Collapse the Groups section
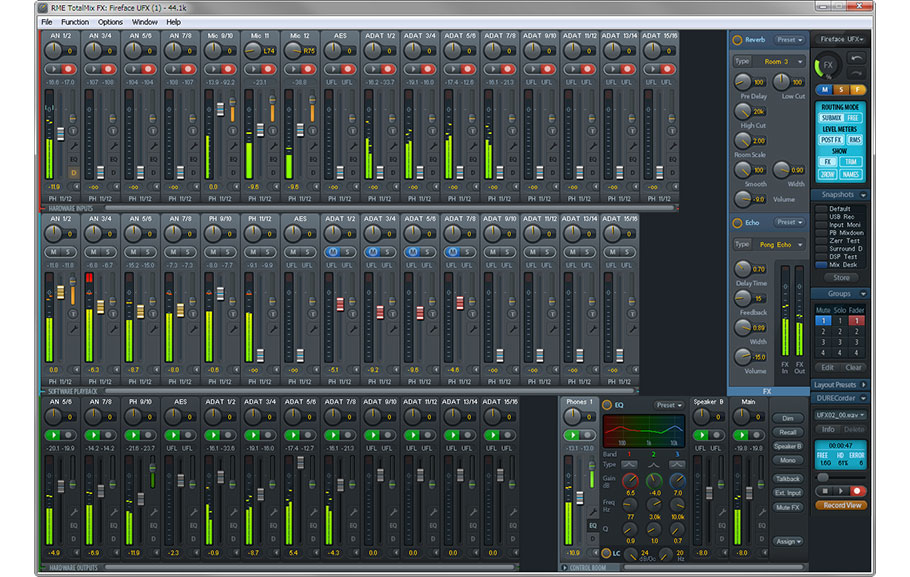The height and width of the screenshot is (577, 910). 863,294
